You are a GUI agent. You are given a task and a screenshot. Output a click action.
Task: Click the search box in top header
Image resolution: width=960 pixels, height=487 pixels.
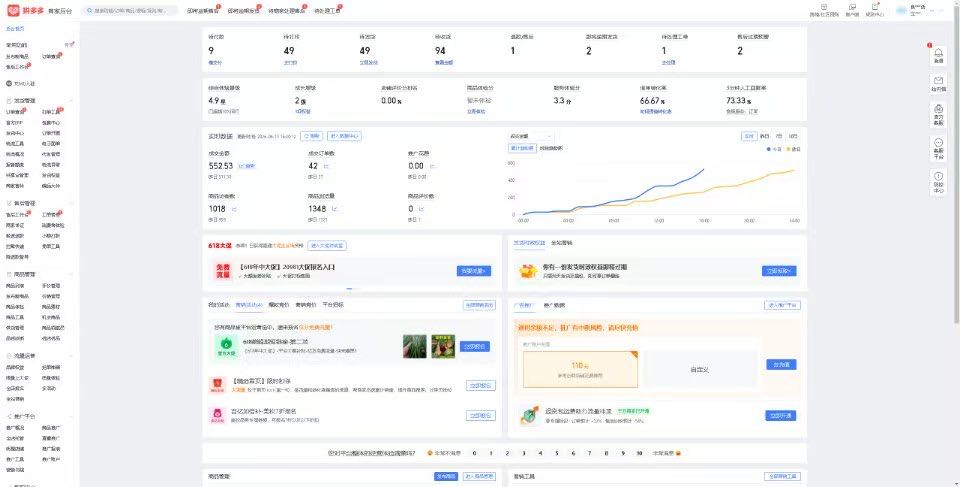point(130,10)
